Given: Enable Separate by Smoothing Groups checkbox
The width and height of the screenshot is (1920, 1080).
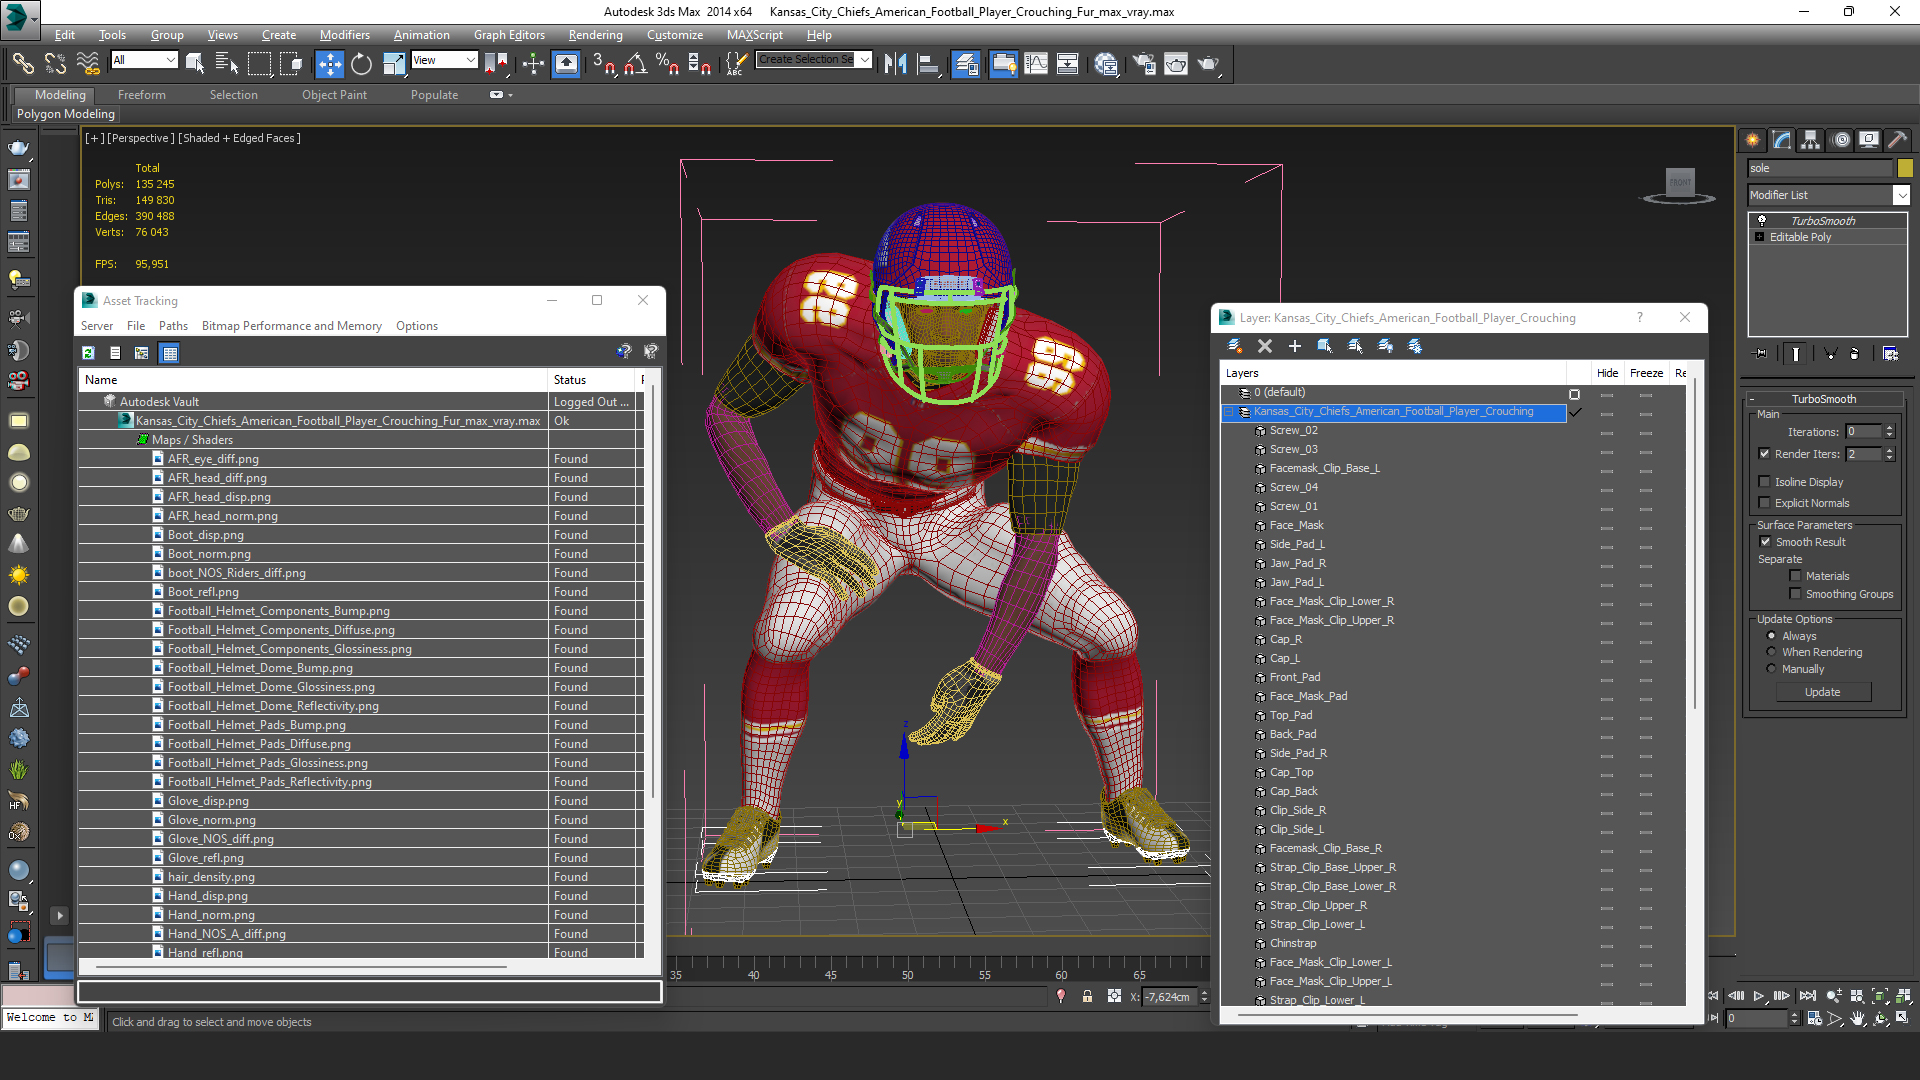Looking at the screenshot, I should pyautogui.click(x=1795, y=594).
